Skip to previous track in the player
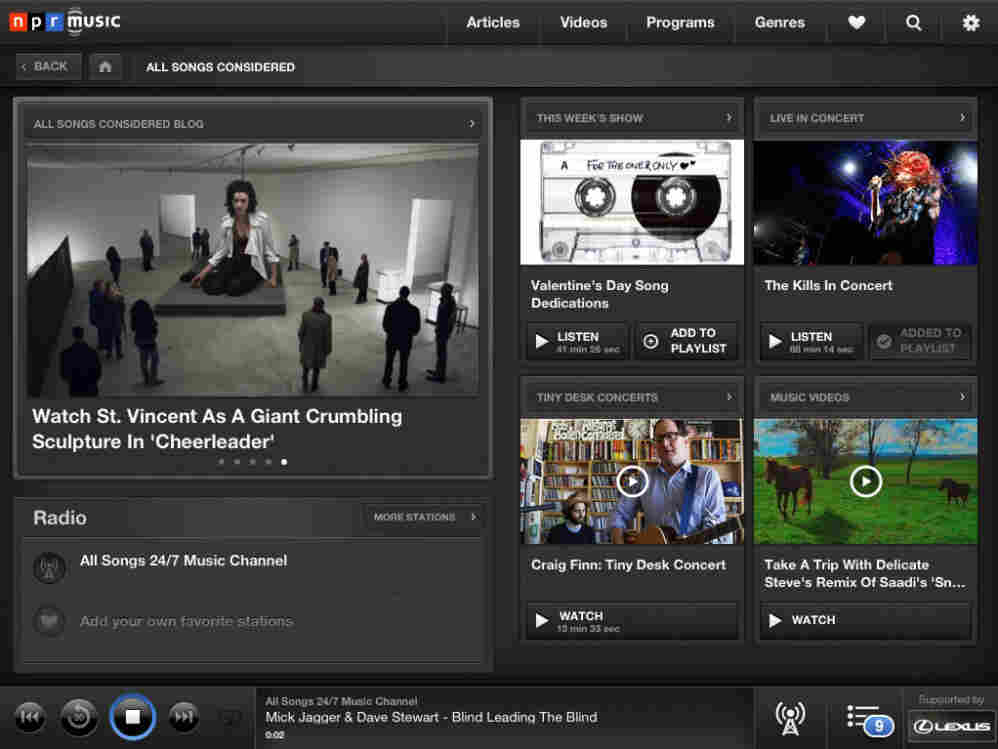This screenshot has width=998, height=749. [x=29, y=717]
